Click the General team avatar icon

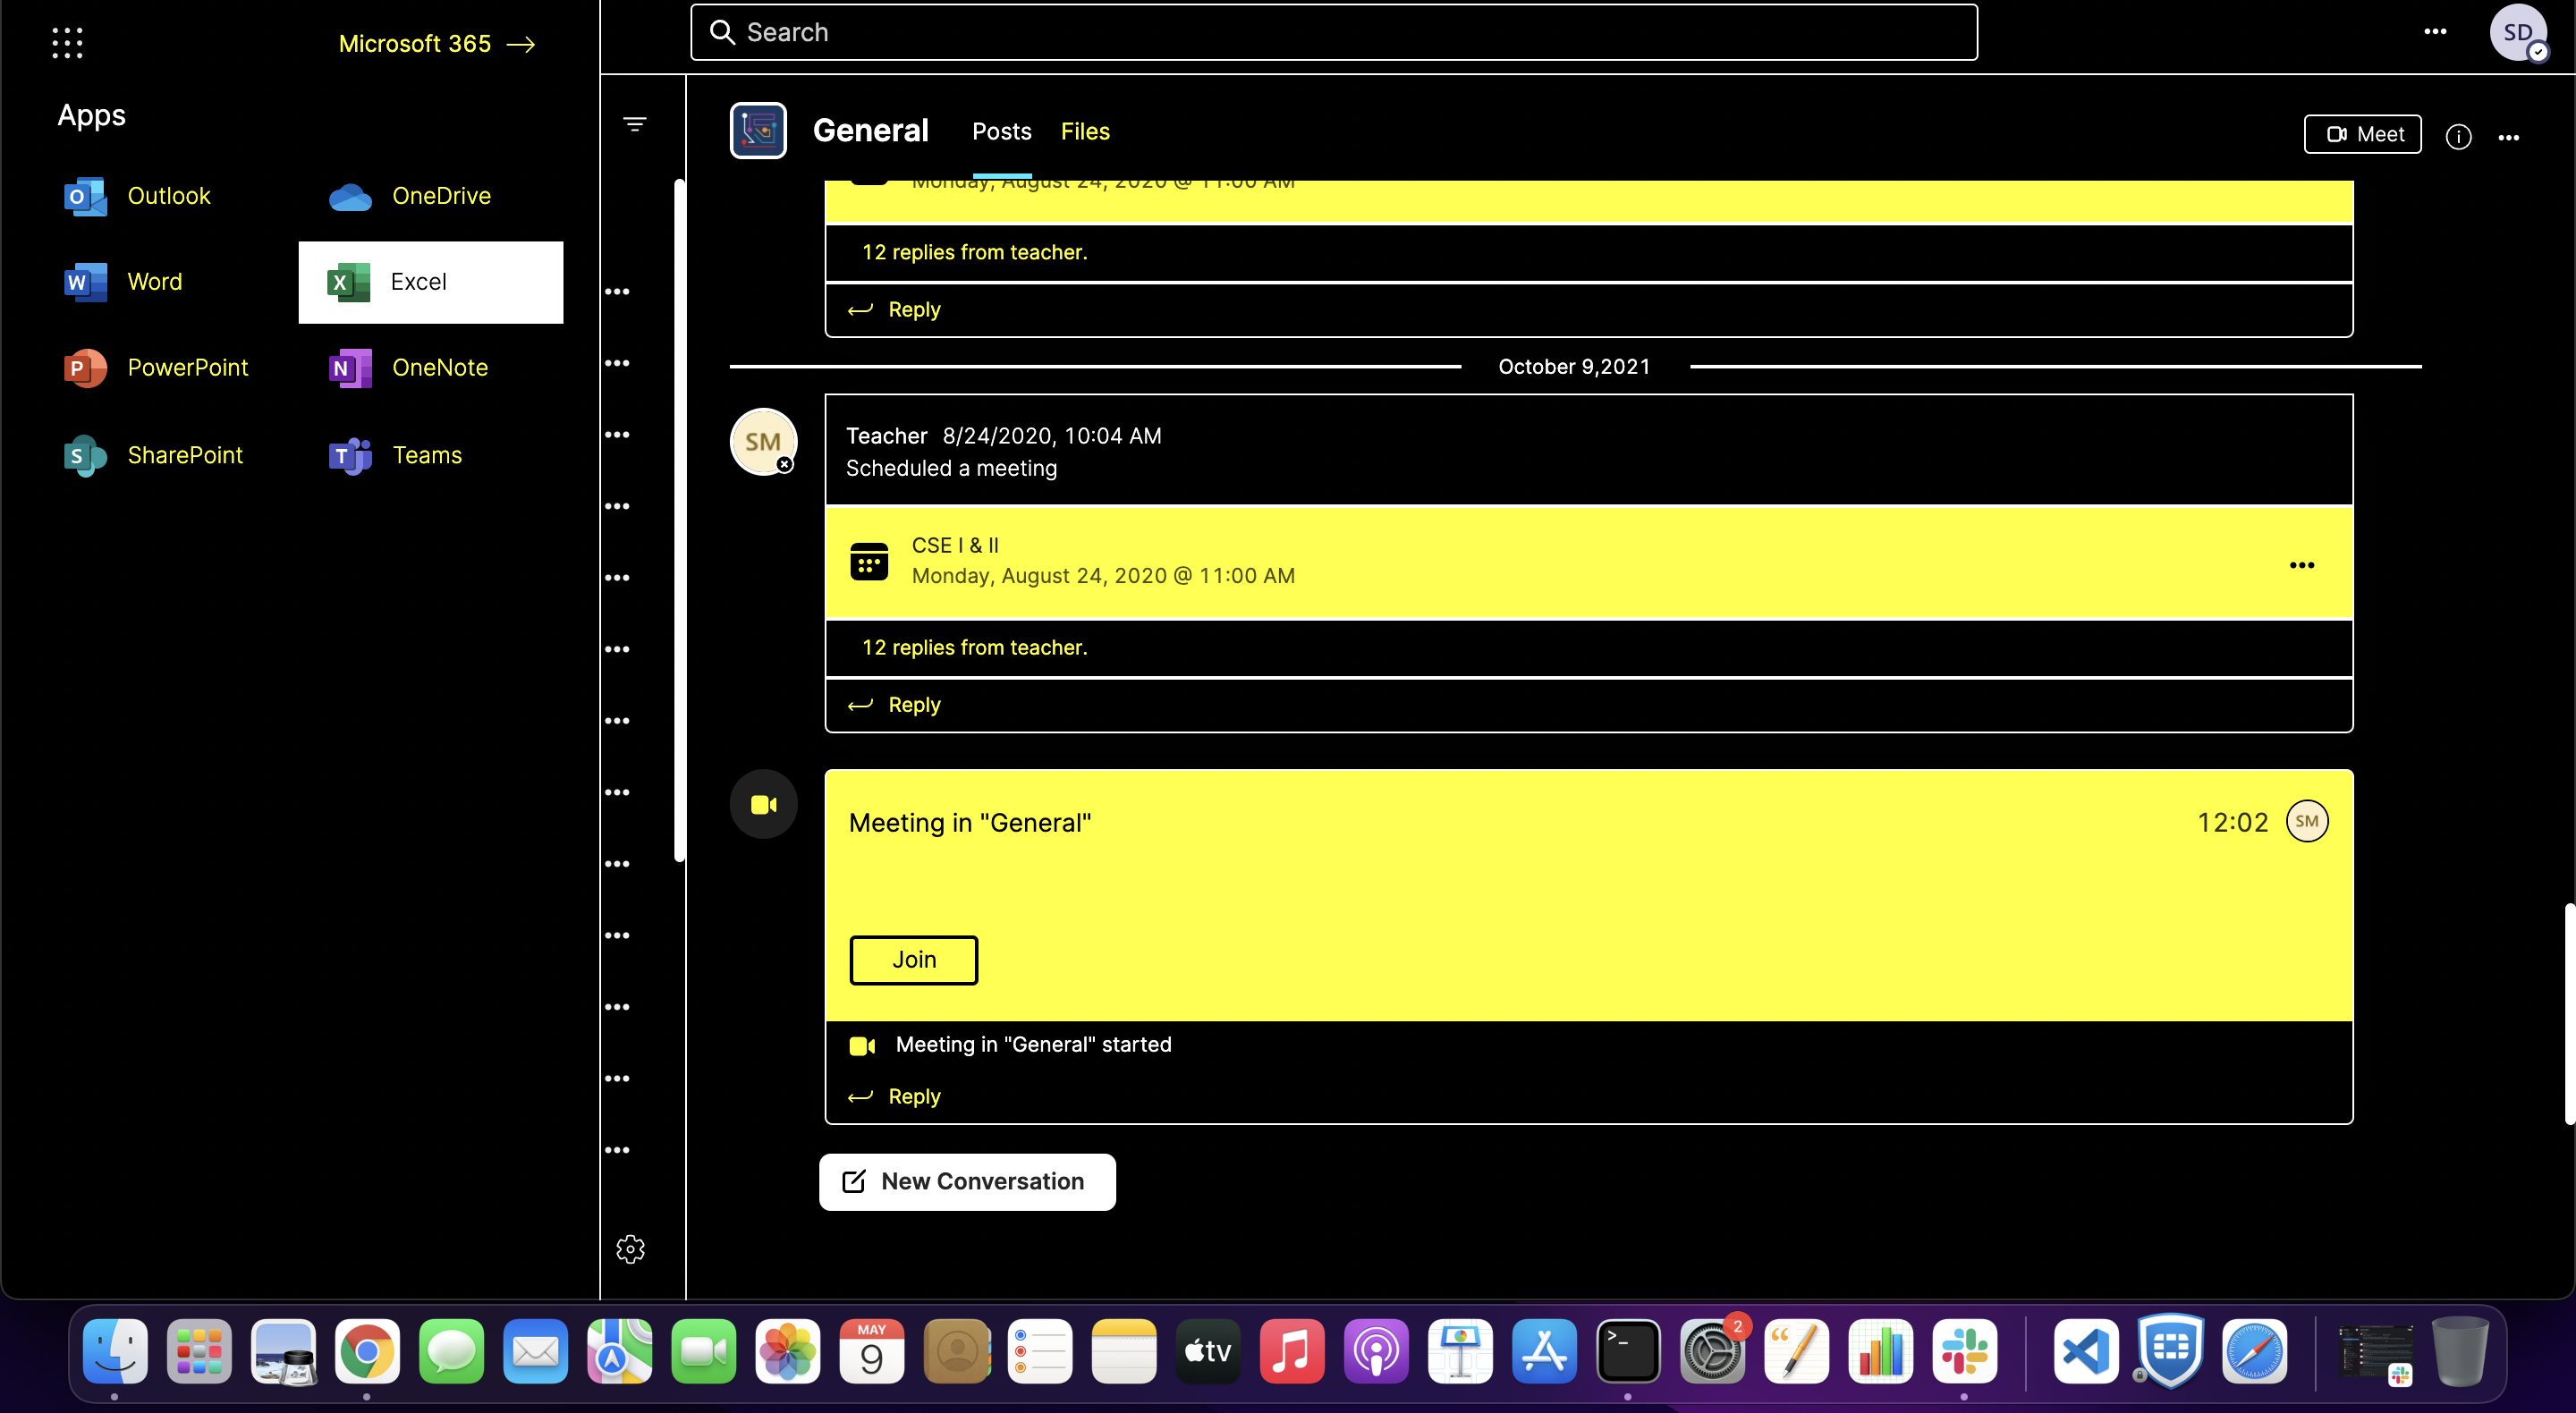(x=758, y=131)
